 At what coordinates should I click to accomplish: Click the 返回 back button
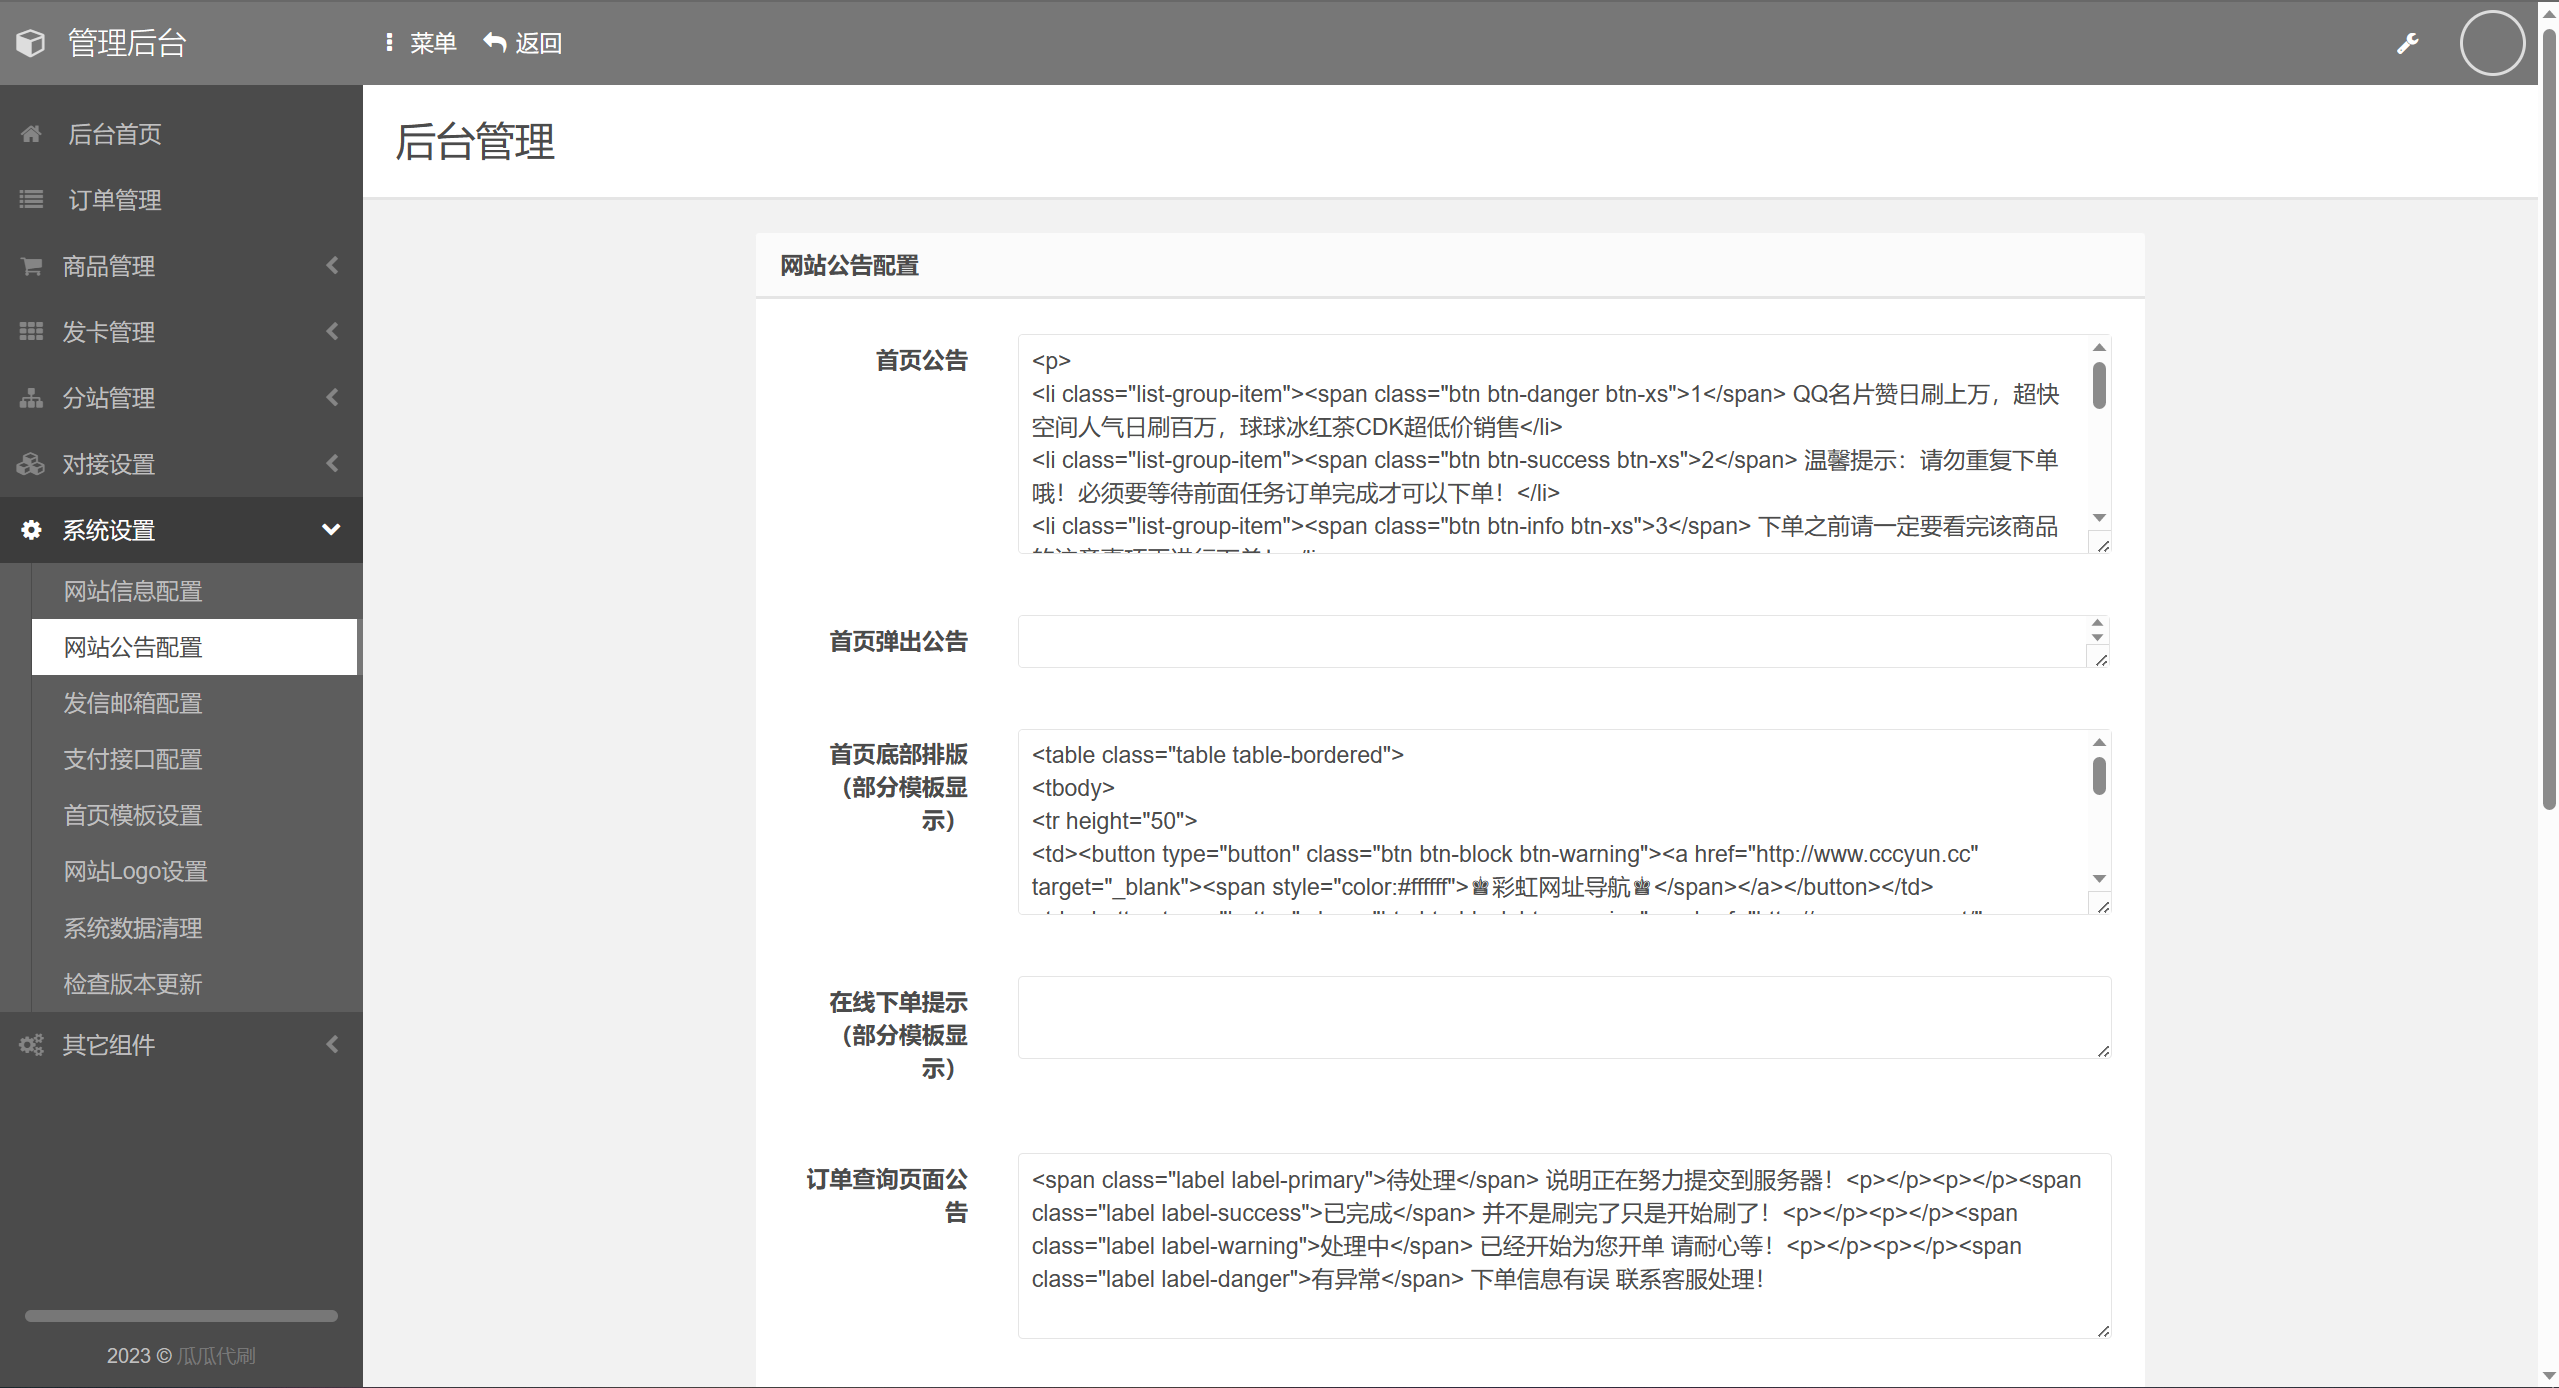[x=523, y=43]
